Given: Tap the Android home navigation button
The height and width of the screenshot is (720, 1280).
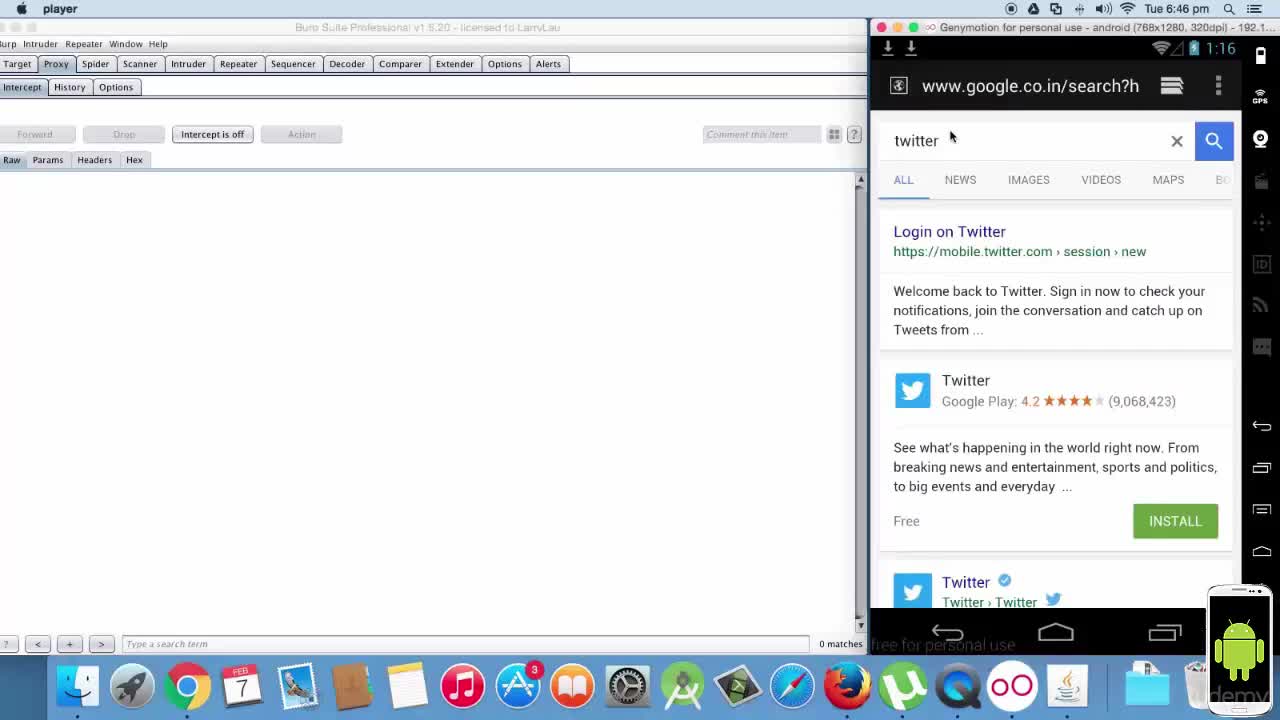Looking at the screenshot, I should coord(1056,632).
